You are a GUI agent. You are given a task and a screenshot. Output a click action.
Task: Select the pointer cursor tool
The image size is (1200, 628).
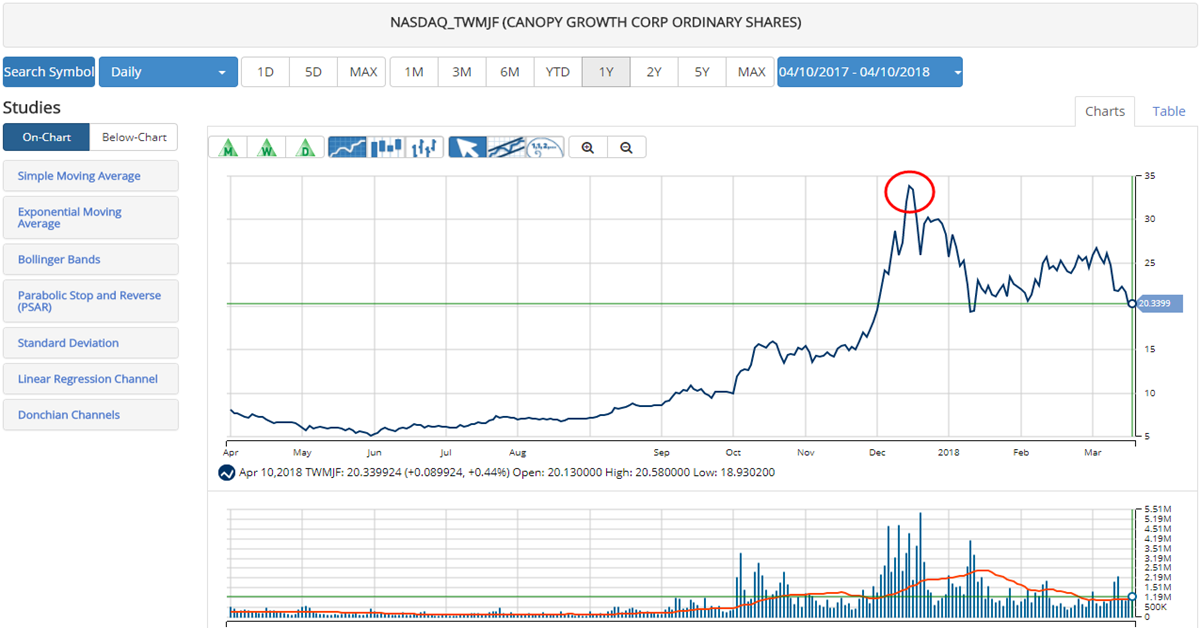coord(467,147)
